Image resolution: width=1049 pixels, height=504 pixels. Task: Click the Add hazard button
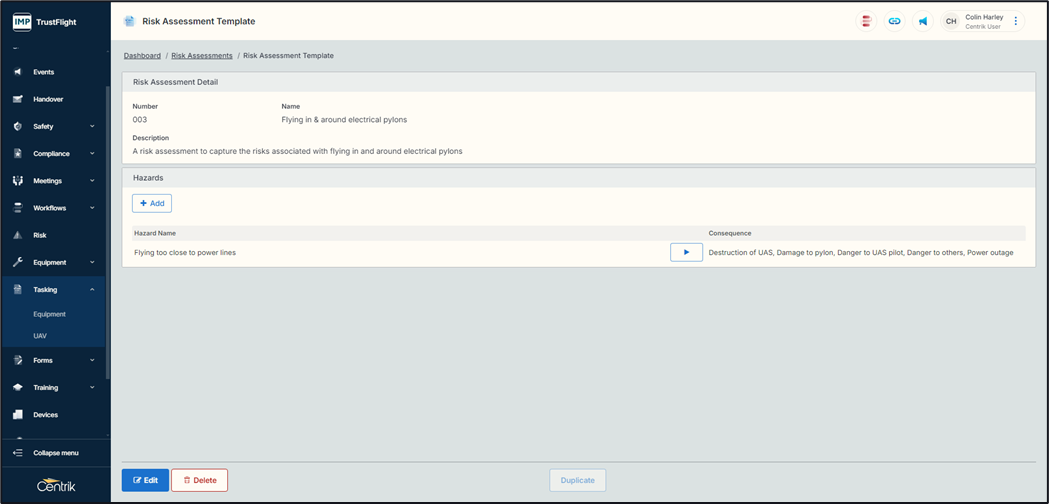coord(152,203)
